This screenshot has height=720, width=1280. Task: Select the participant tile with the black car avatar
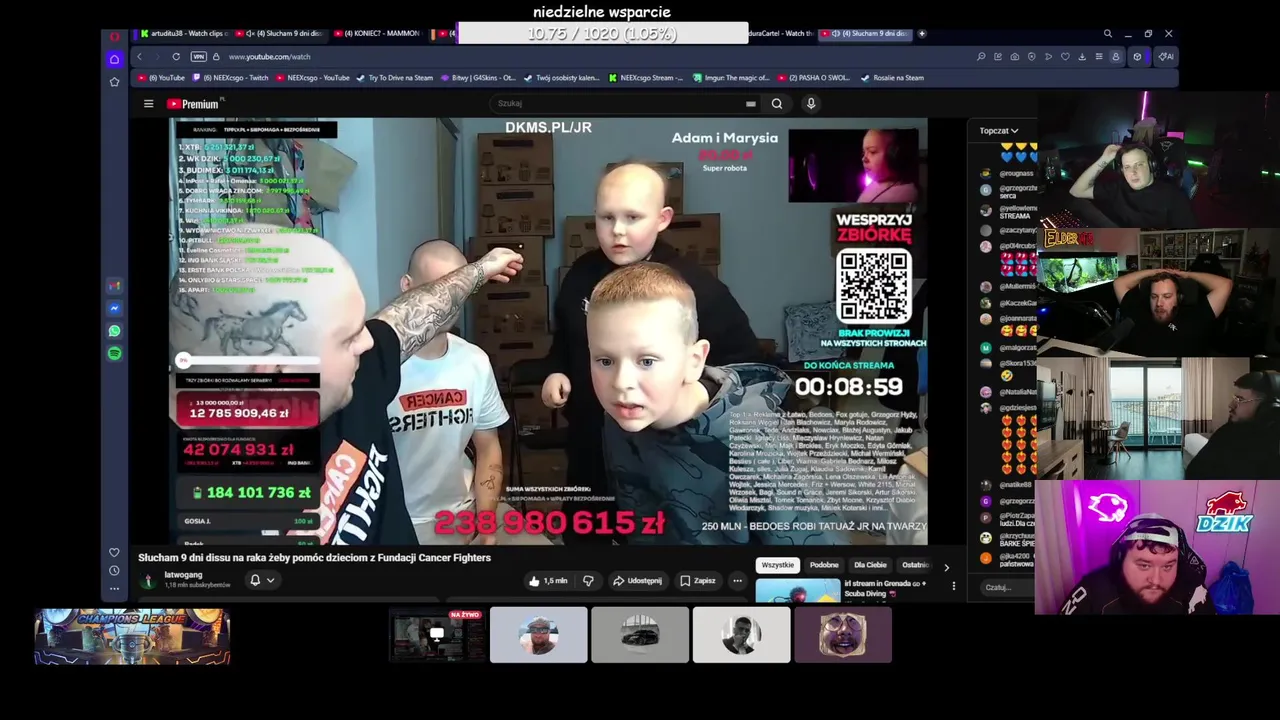coord(640,635)
